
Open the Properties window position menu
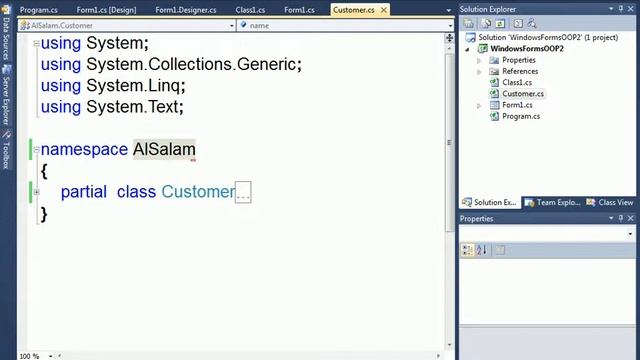[611, 218]
